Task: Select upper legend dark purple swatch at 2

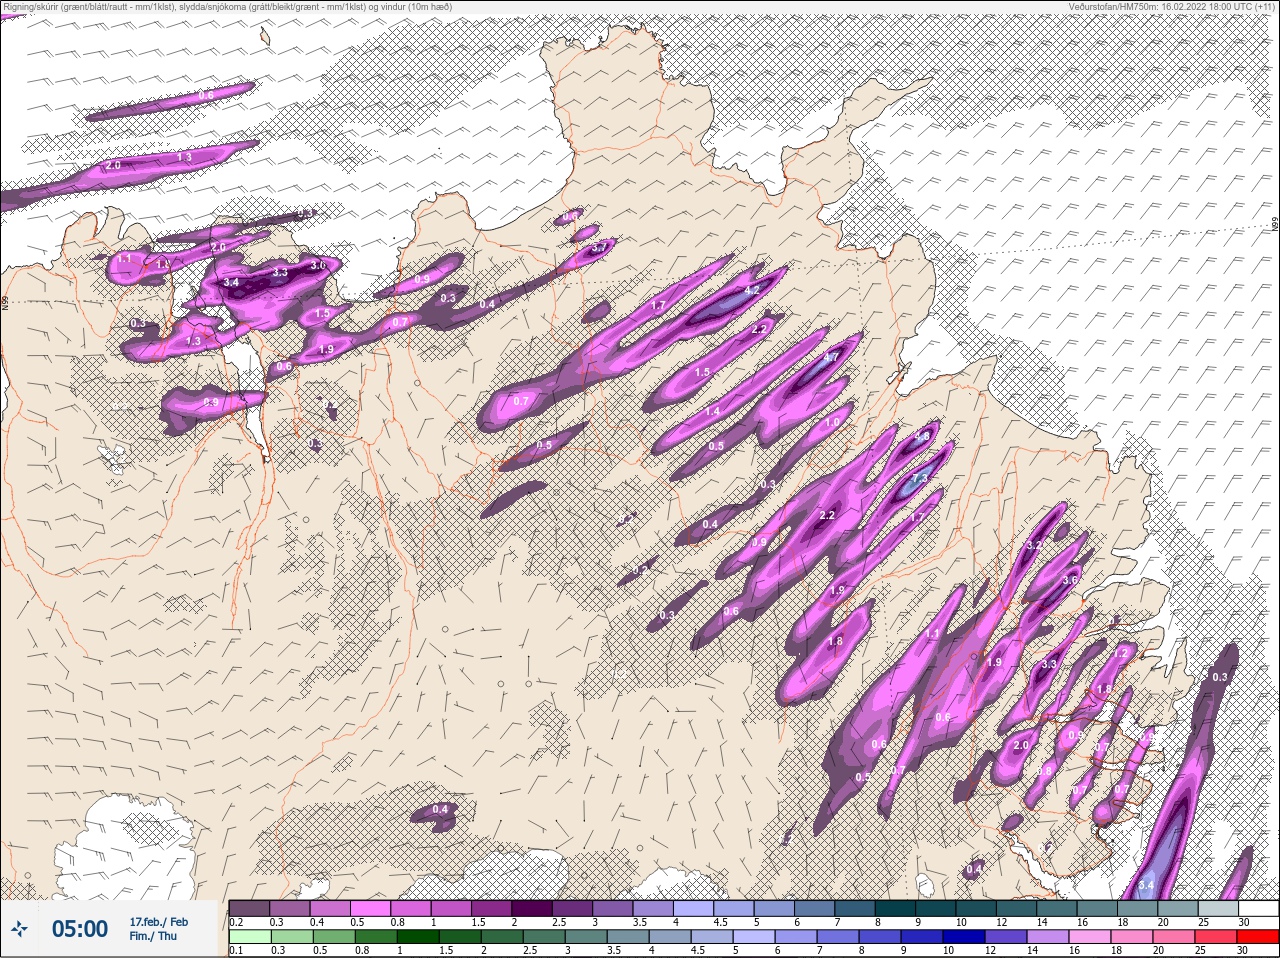Action: tap(532, 908)
